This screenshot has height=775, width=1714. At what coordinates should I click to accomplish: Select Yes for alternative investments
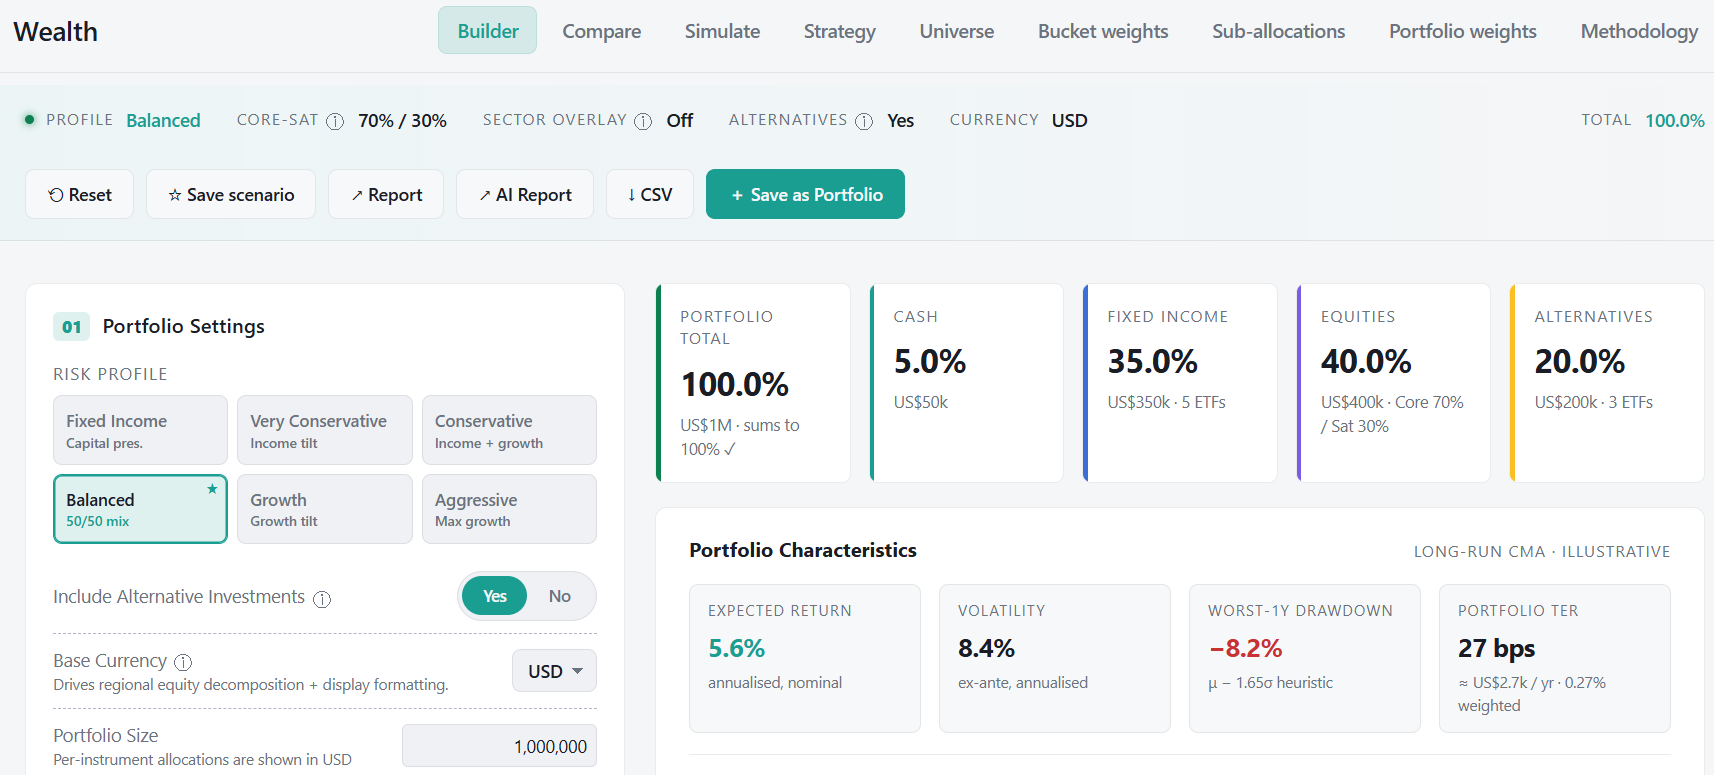coord(495,596)
